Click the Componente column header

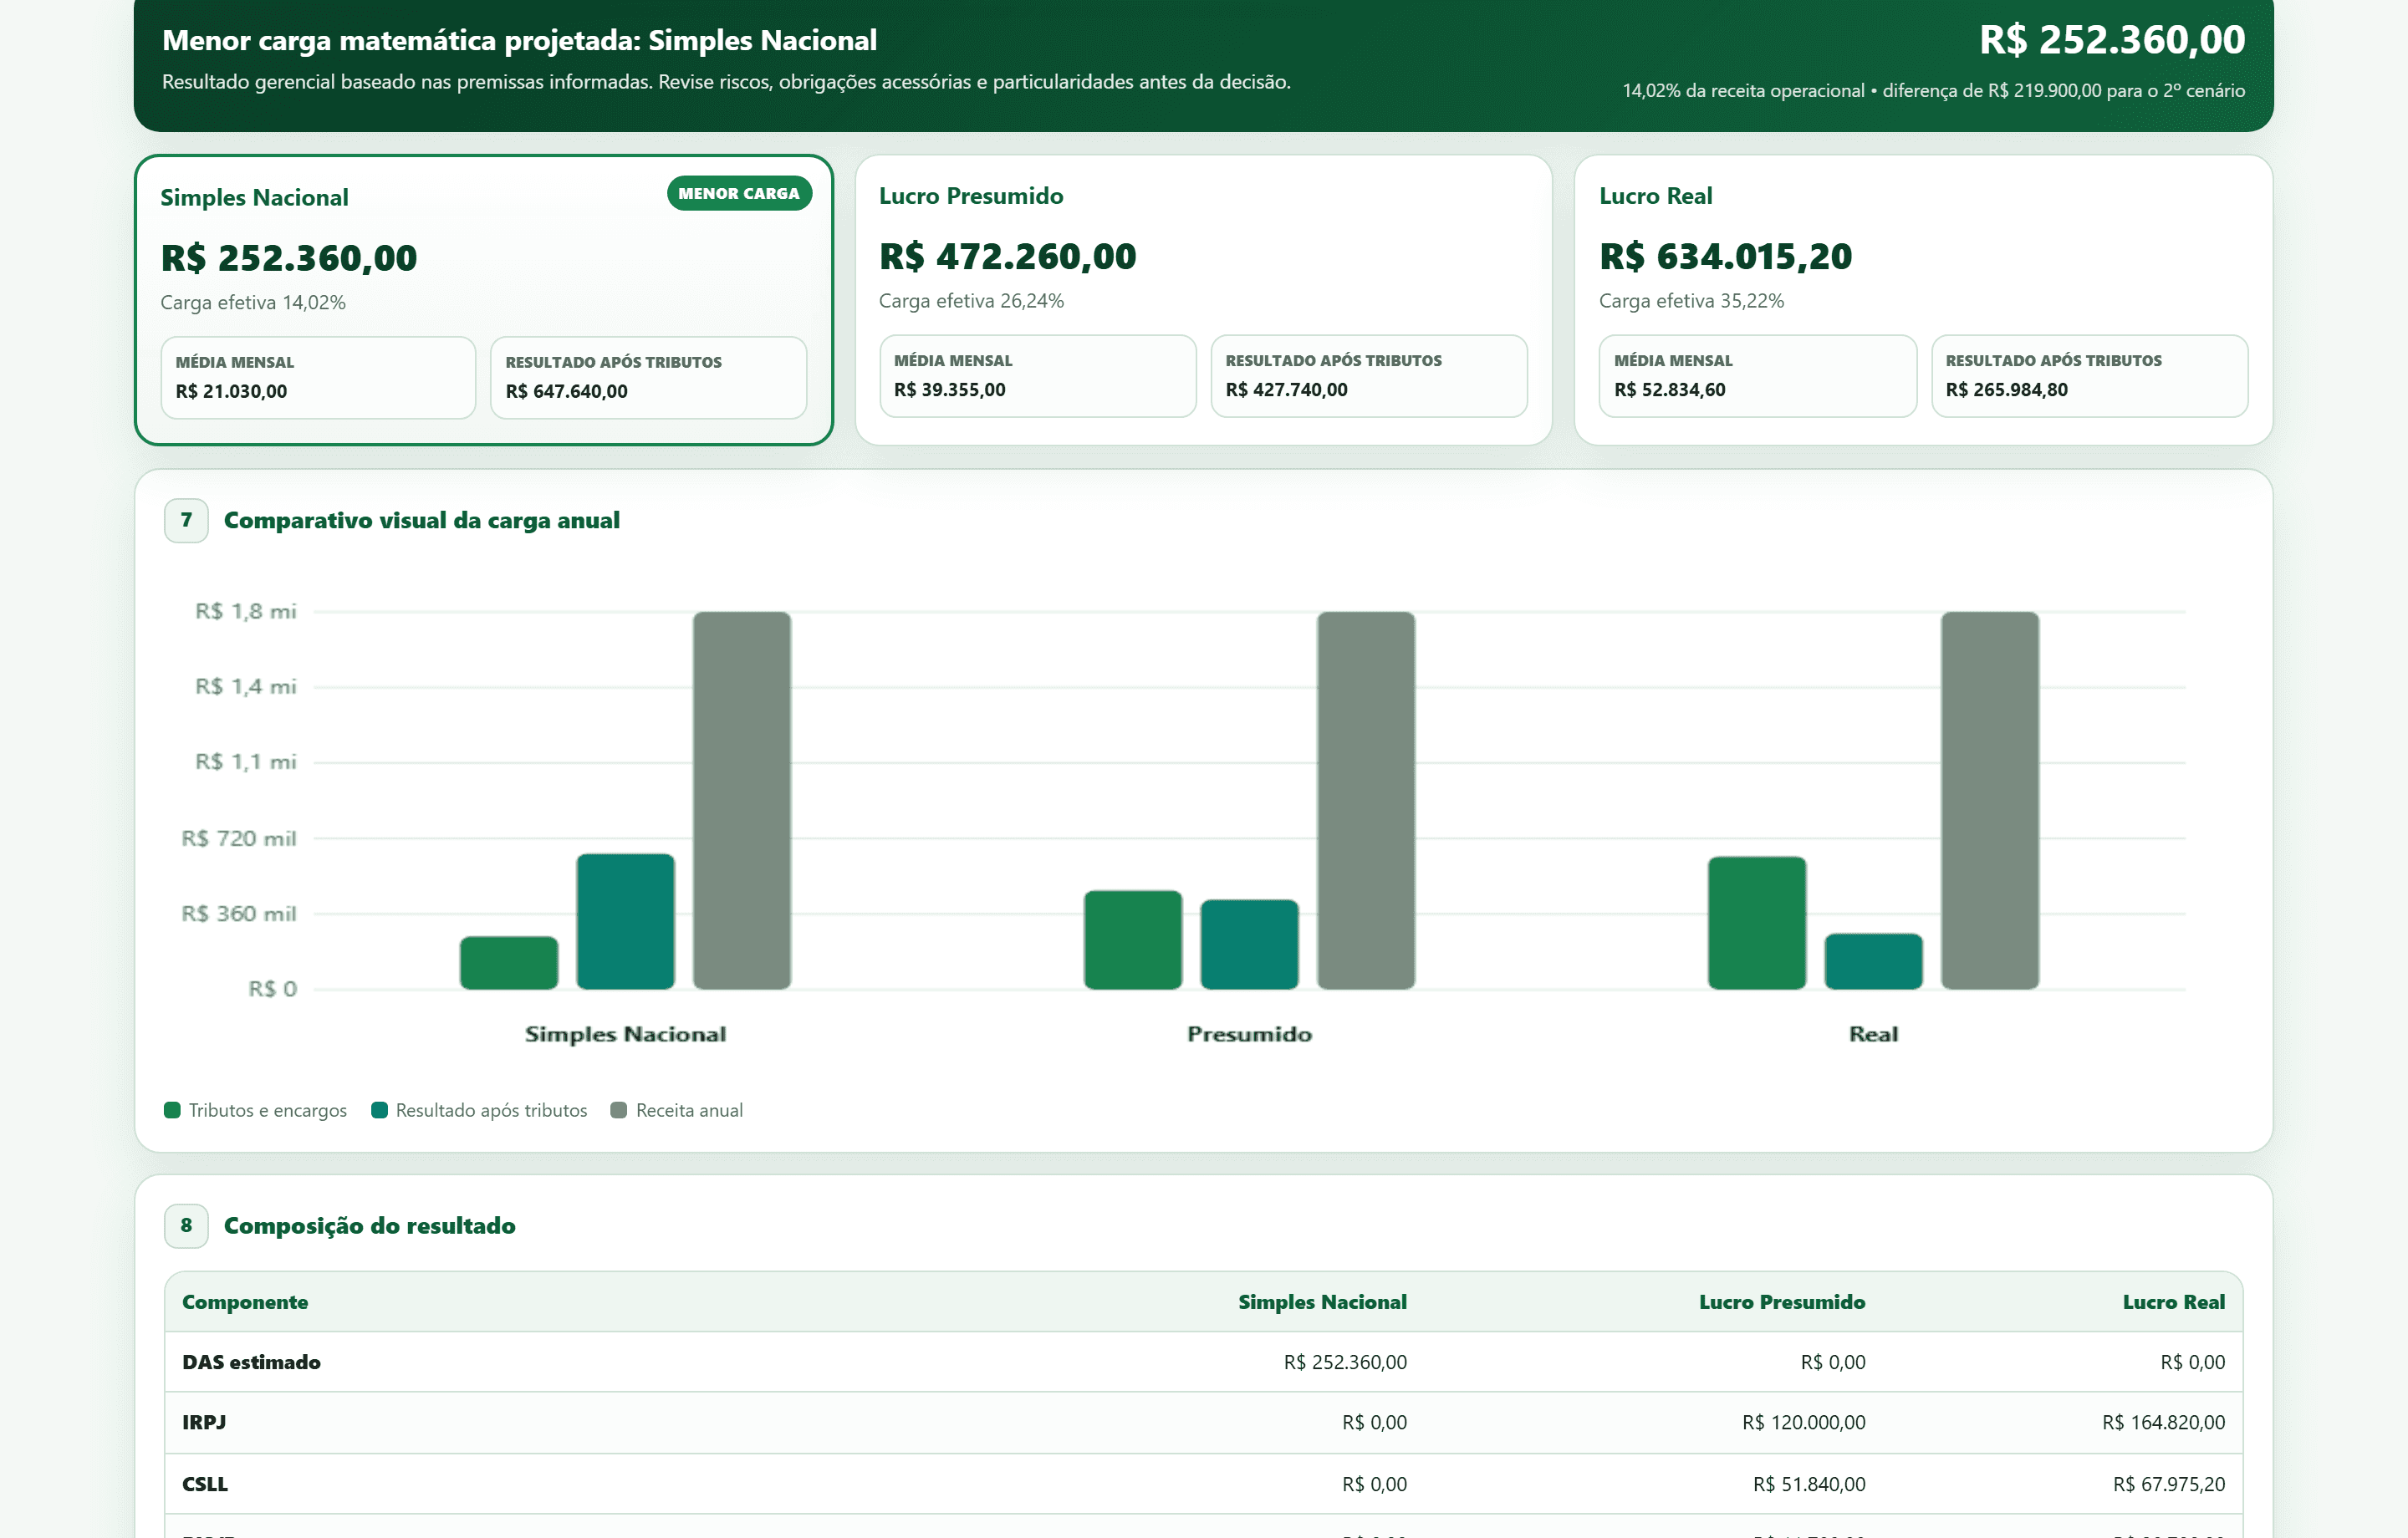(245, 1302)
